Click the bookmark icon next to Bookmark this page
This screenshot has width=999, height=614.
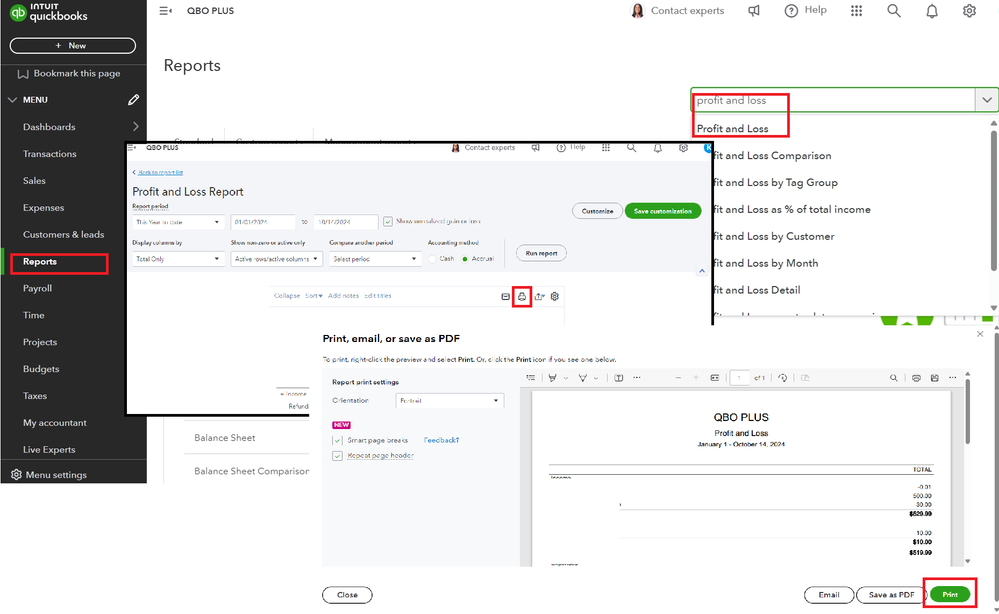coord(23,74)
